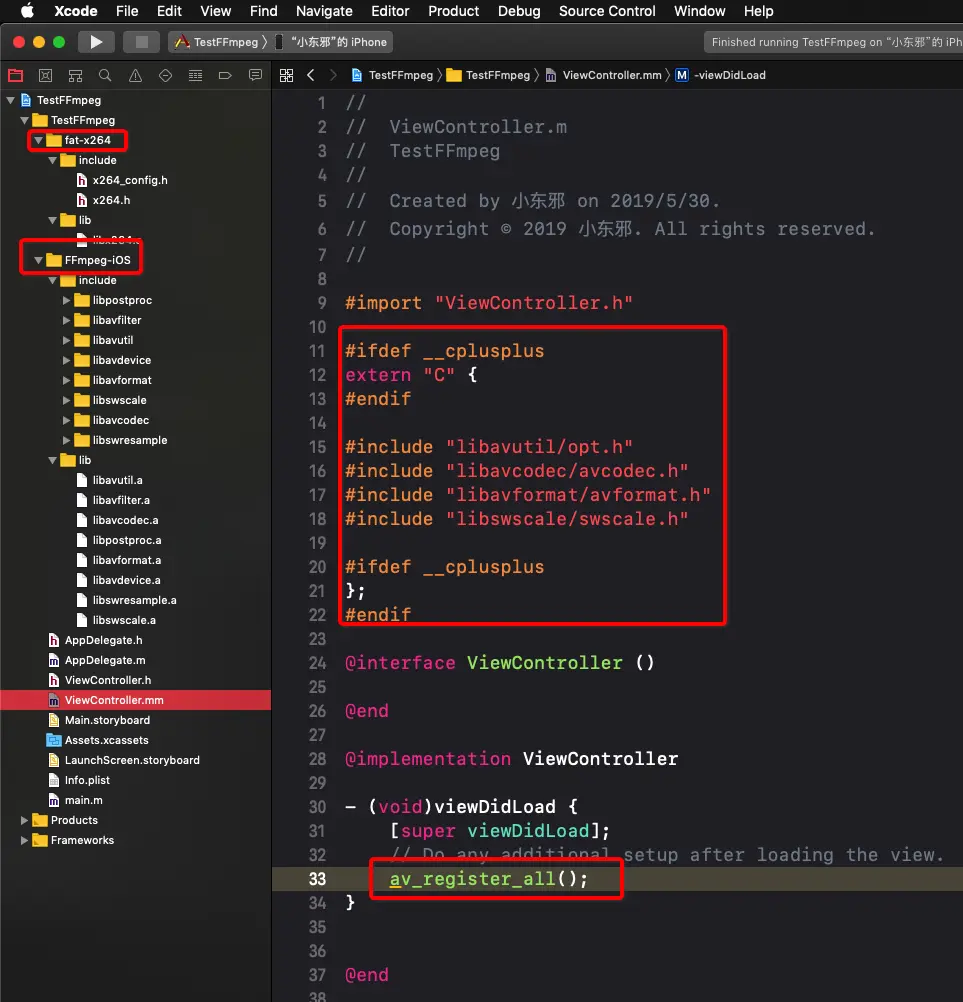
Task: Expand the libswresample folder
Action: click(x=66, y=440)
